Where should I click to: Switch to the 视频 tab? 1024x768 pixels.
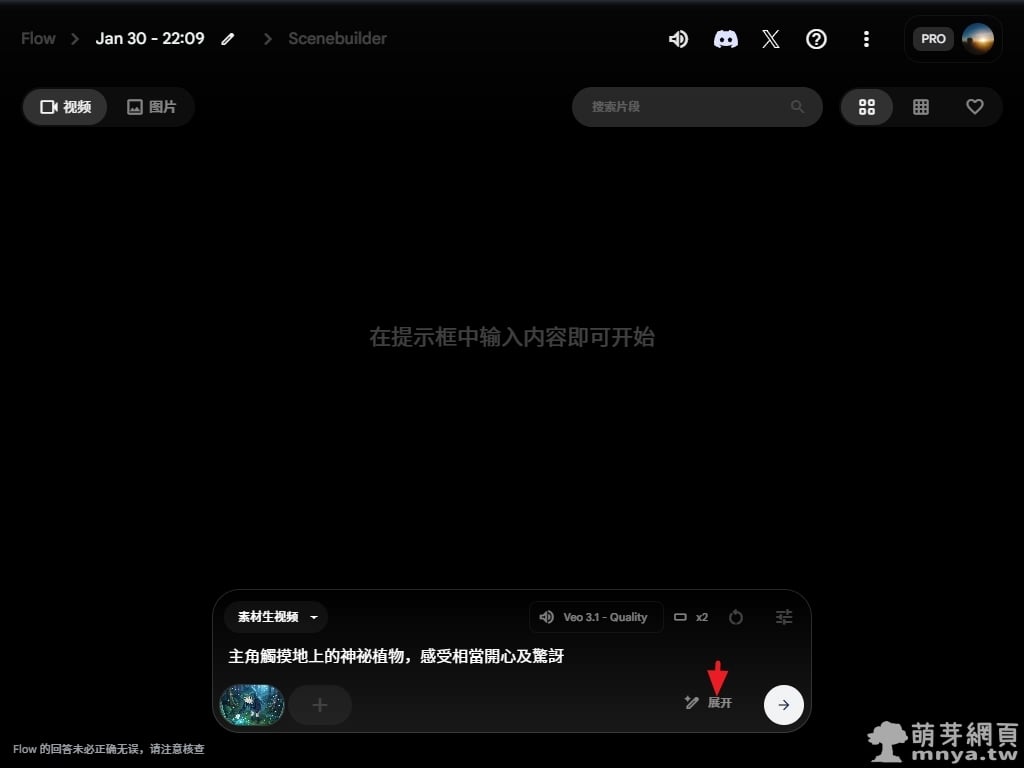coord(65,107)
